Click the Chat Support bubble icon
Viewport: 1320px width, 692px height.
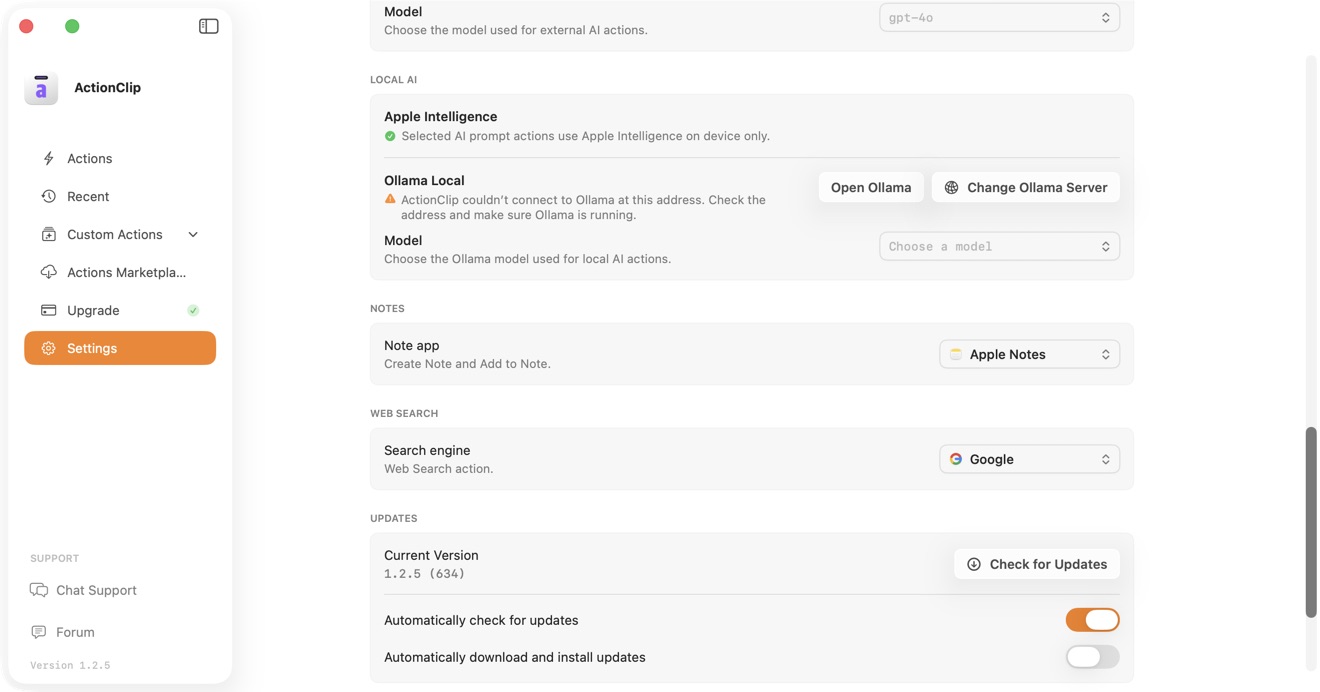[39, 590]
